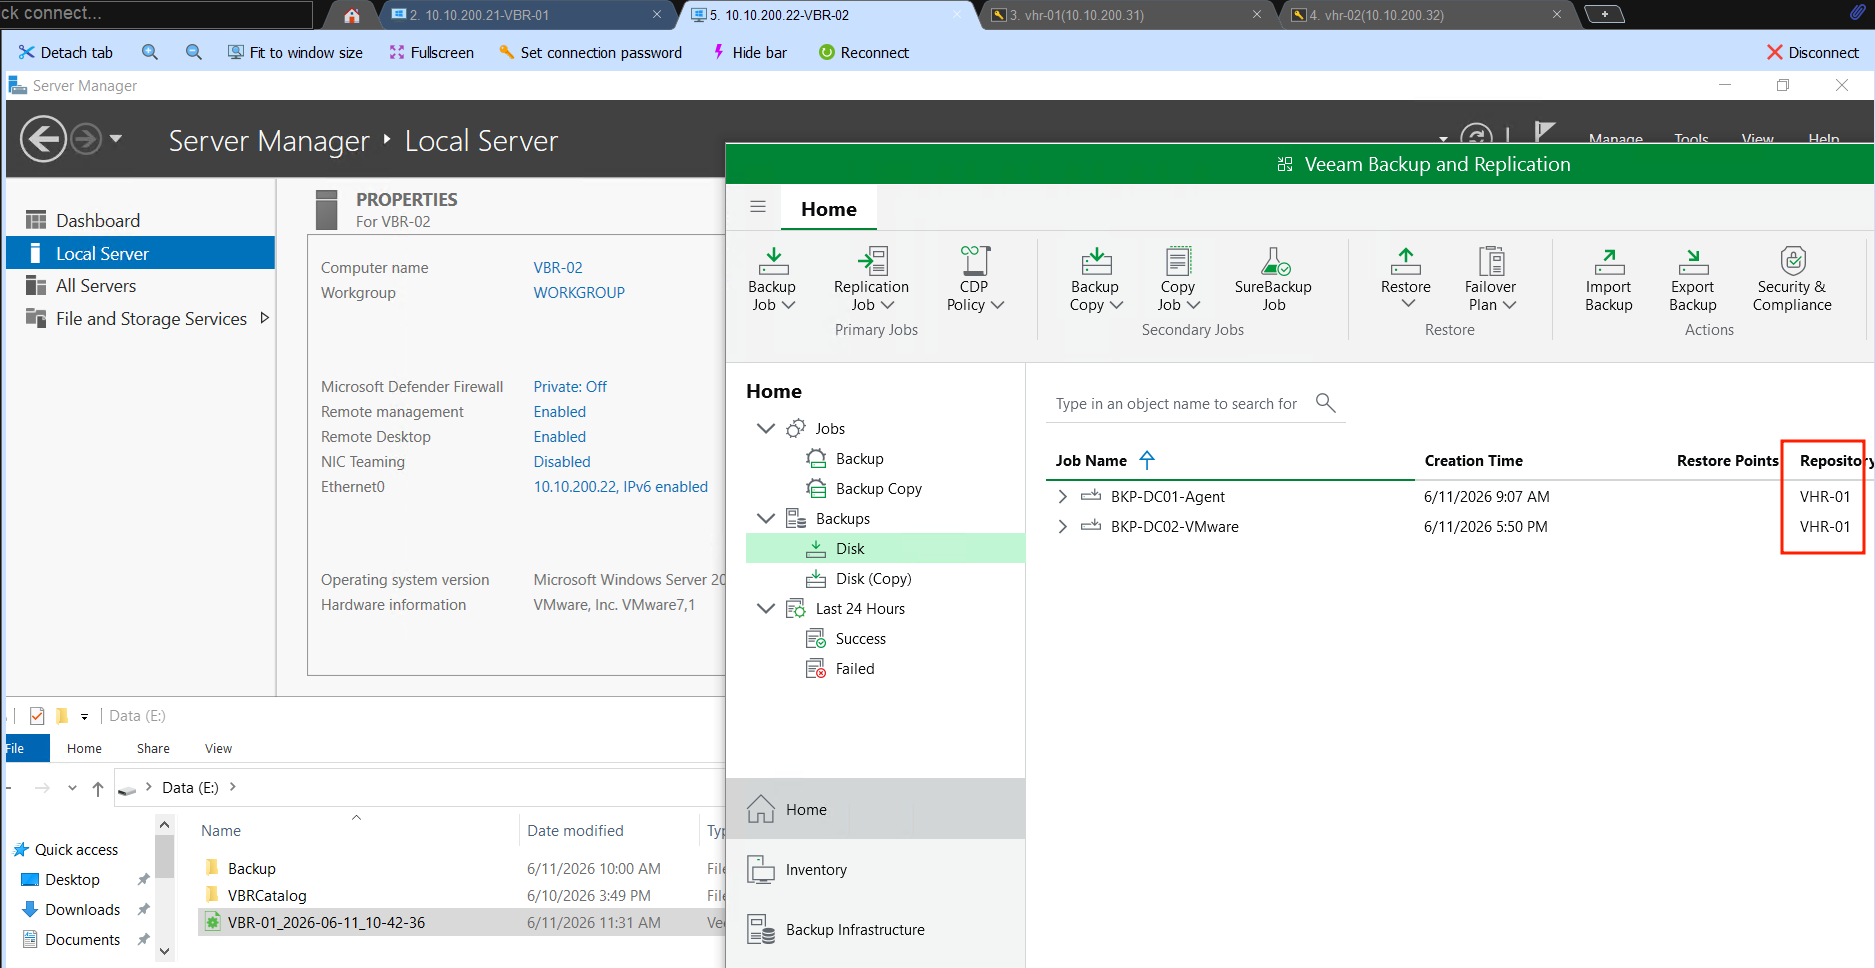Viewport: 1875px width, 968px height.
Task: Click the zoom out magnifier icon
Action: pos(194,52)
